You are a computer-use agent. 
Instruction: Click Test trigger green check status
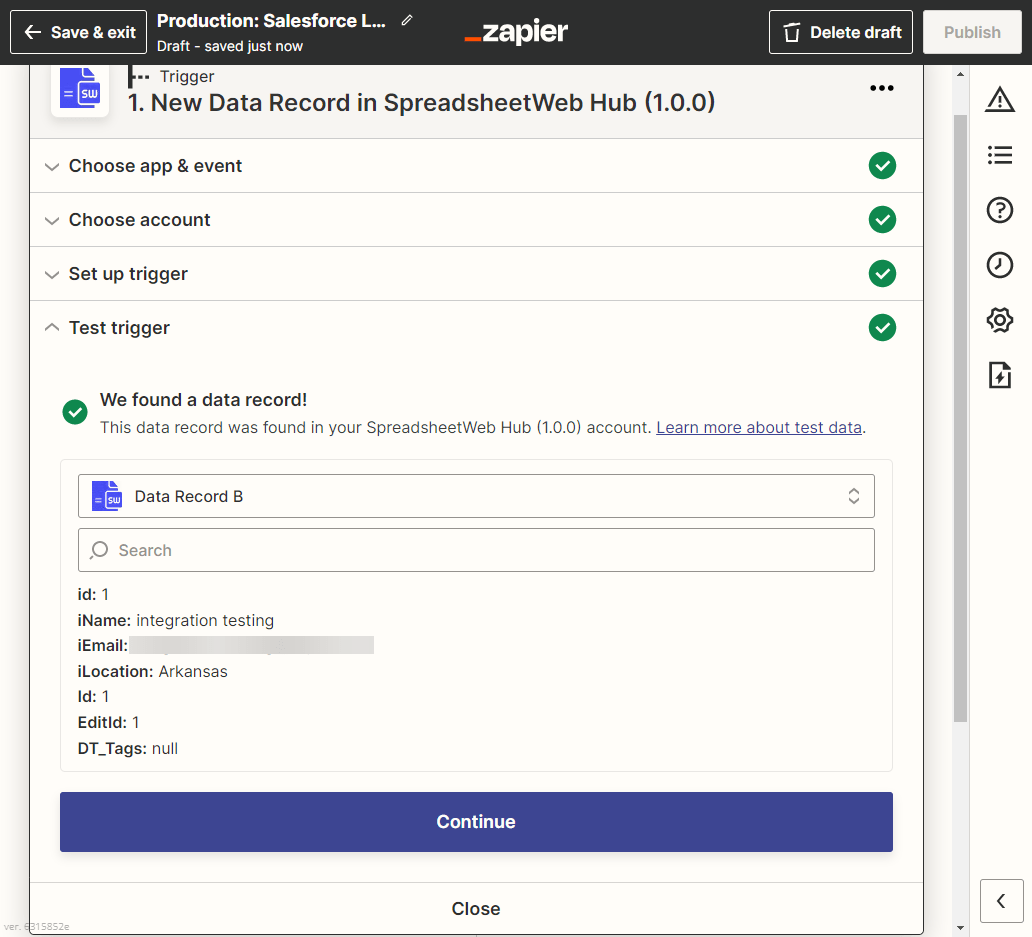(882, 328)
